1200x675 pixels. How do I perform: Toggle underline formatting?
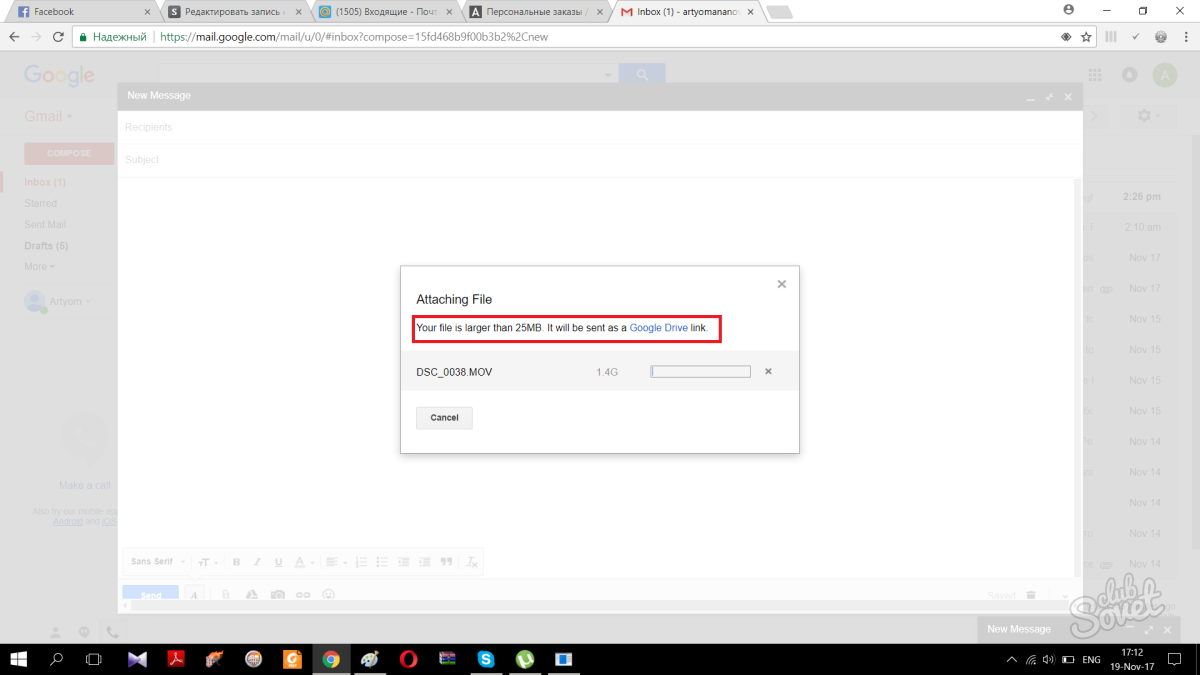(278, 562)
